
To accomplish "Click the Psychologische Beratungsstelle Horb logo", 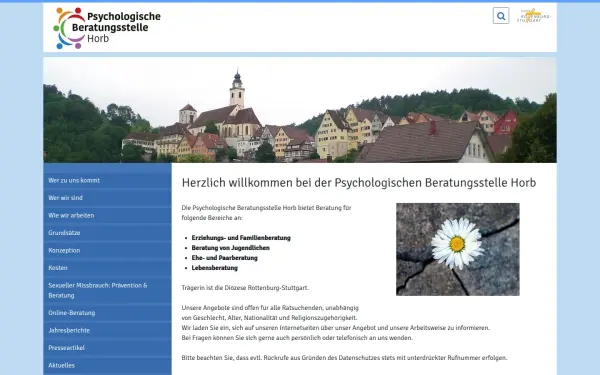I will click(107, 28).
